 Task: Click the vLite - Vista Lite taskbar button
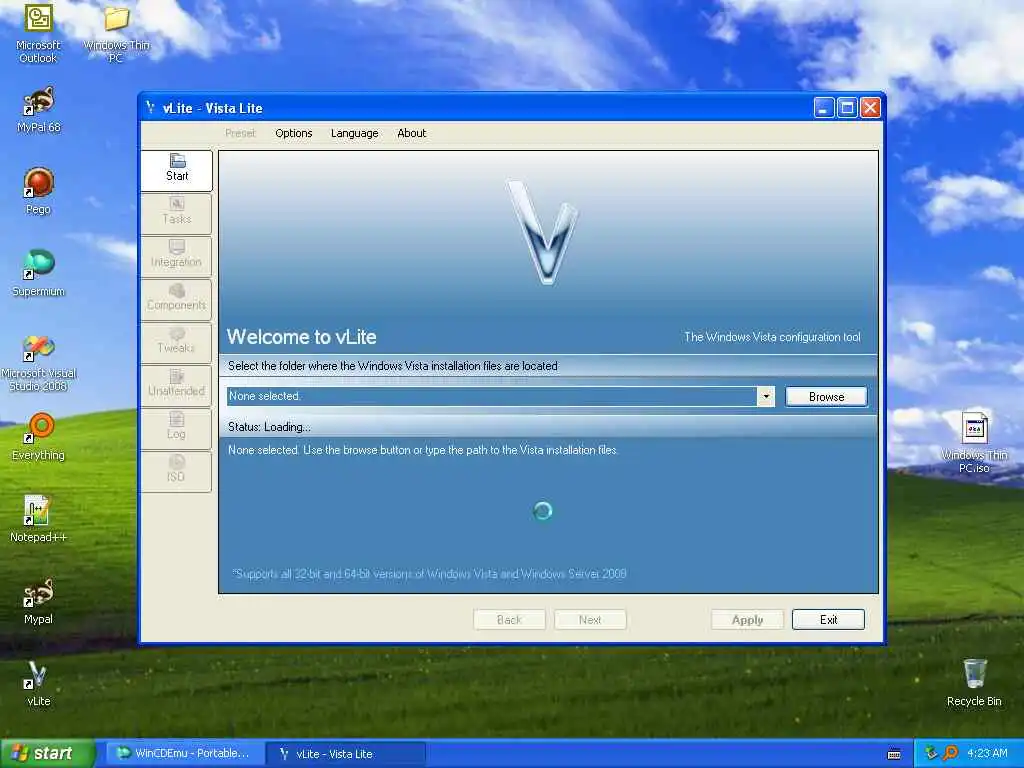point(345,754)
